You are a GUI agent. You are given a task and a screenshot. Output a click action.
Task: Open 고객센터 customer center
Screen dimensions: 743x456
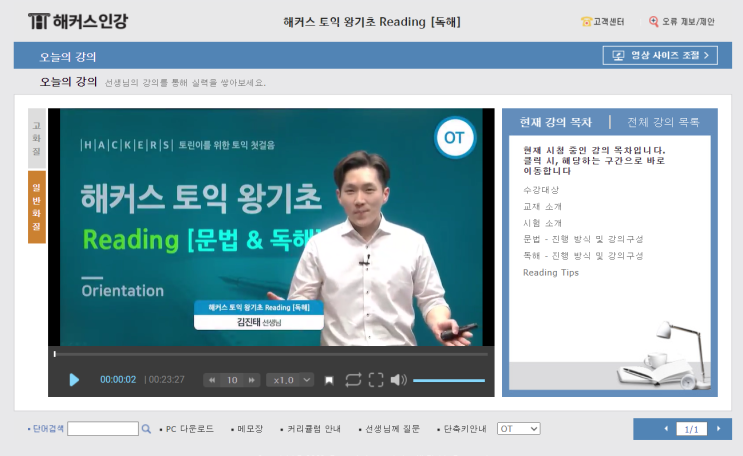pyautogui.click(x=608, y=22)
